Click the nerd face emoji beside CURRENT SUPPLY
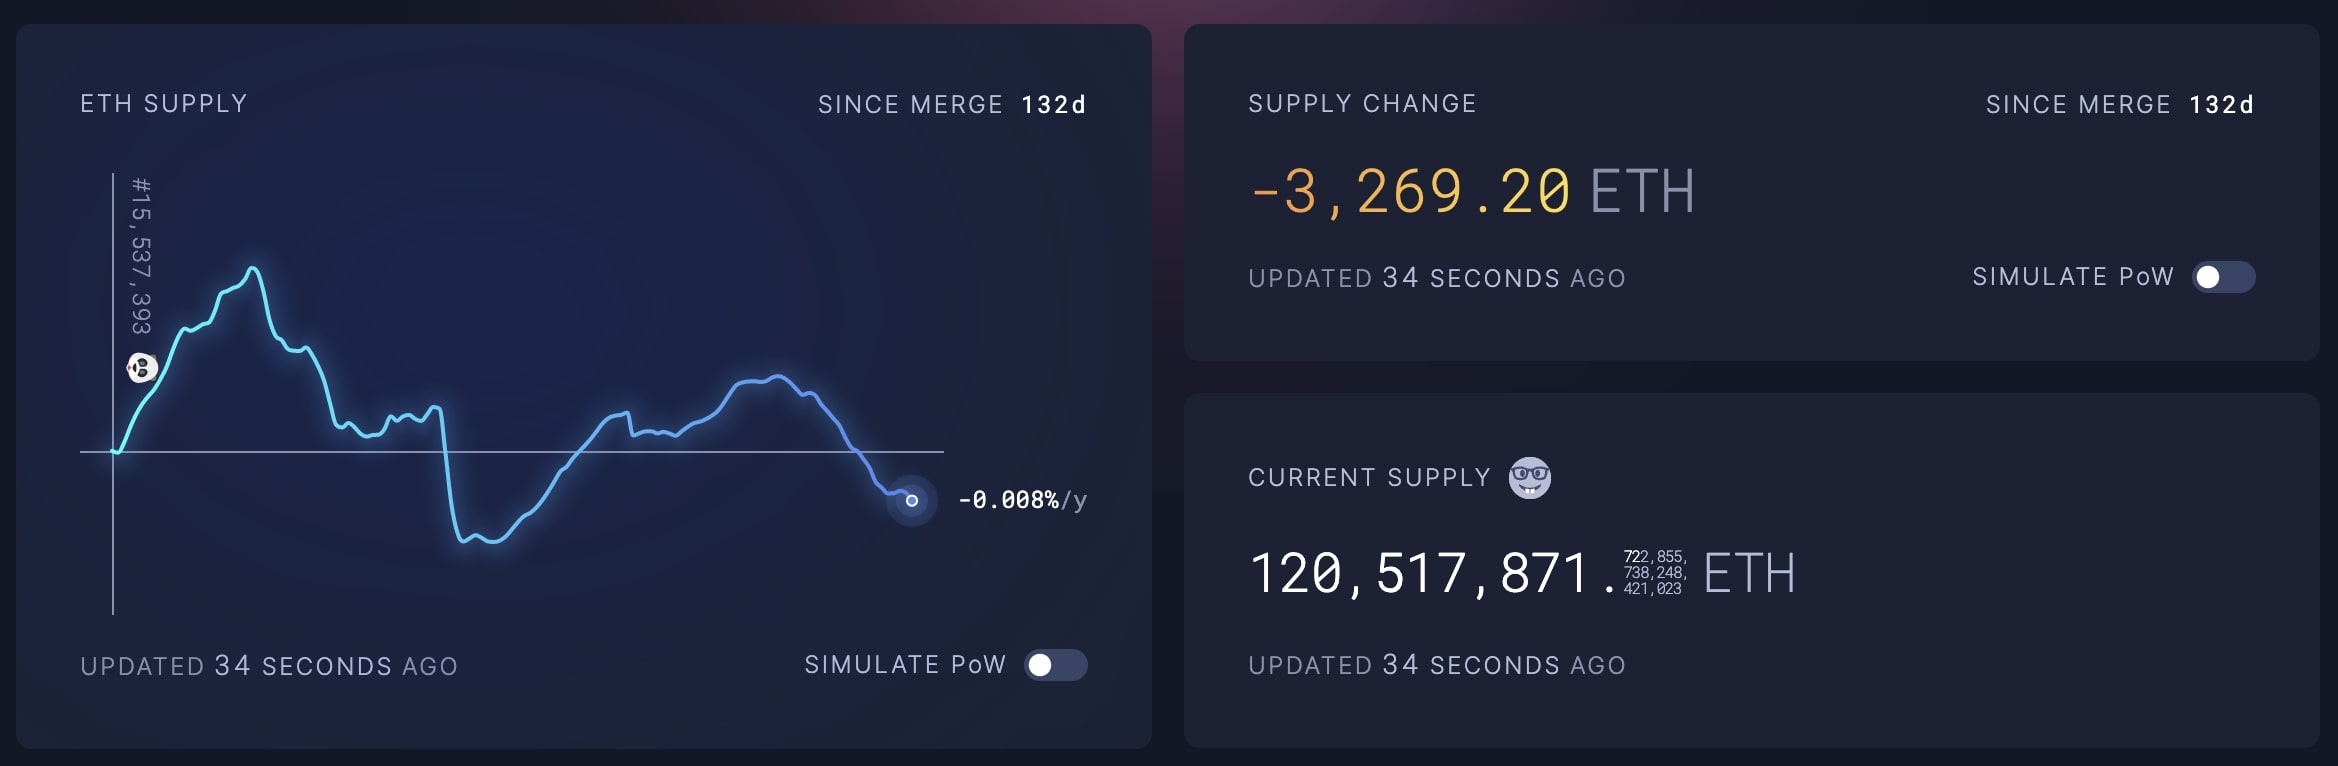2338x766 pixels. (1530, 478)
